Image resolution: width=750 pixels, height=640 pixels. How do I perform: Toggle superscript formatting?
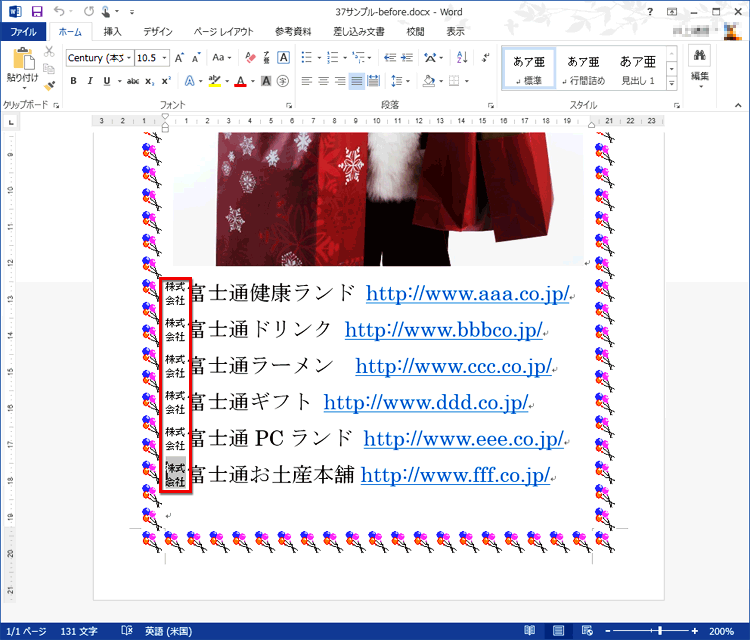pos(166,81)
